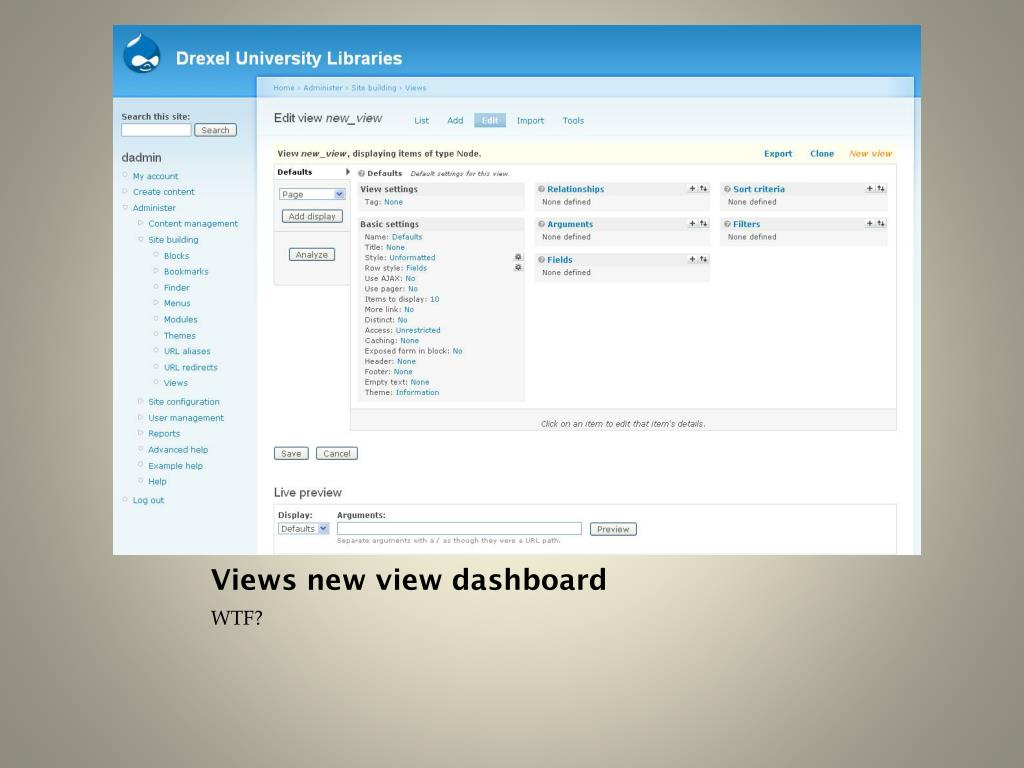
Task: Select the Defaults display tab
Action: 312,172
